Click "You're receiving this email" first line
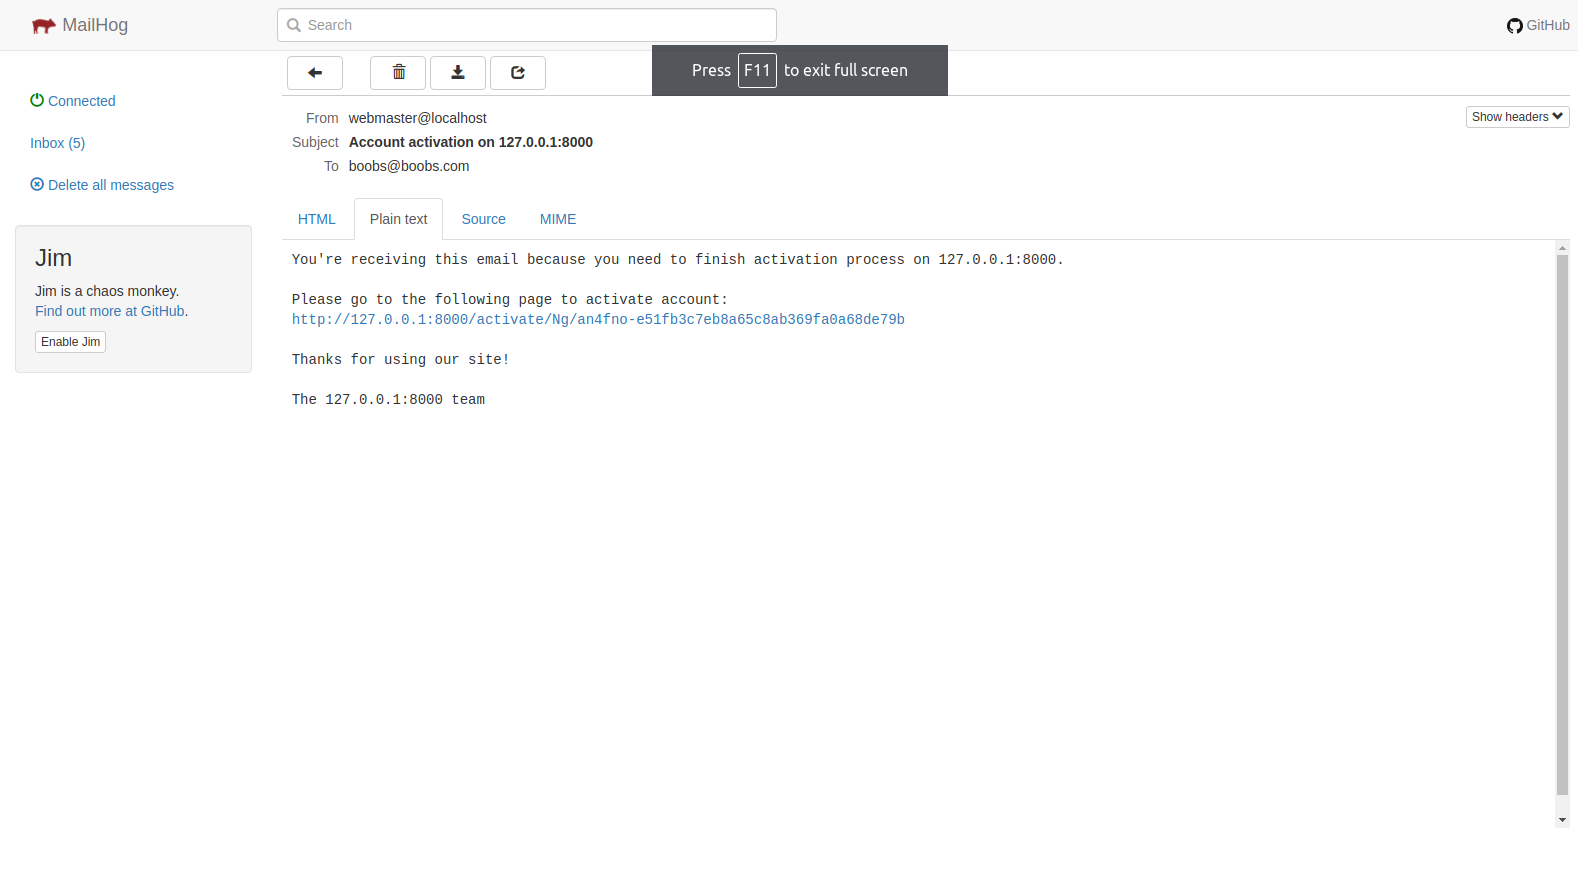 click(678, 260)
